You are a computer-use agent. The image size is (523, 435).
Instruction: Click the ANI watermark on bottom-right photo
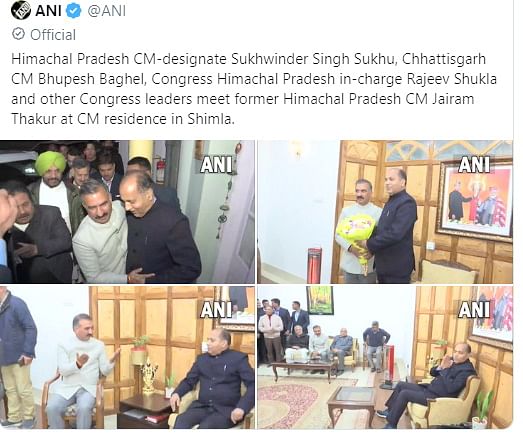pyautogui.click(x=474, y=310)
